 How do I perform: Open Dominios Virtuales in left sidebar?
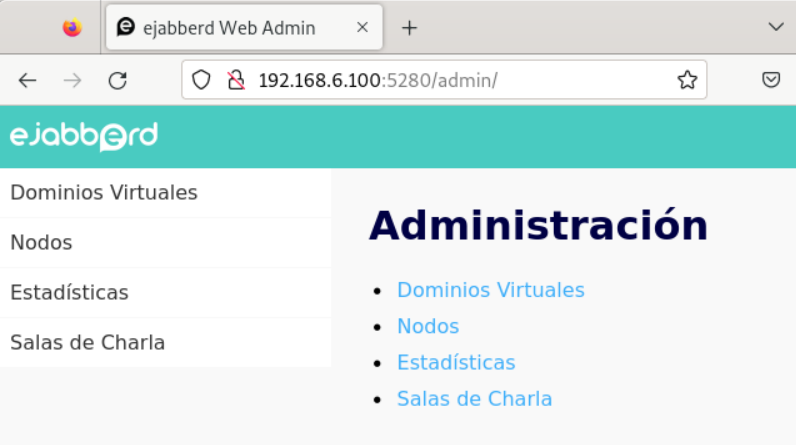(104, 192)
